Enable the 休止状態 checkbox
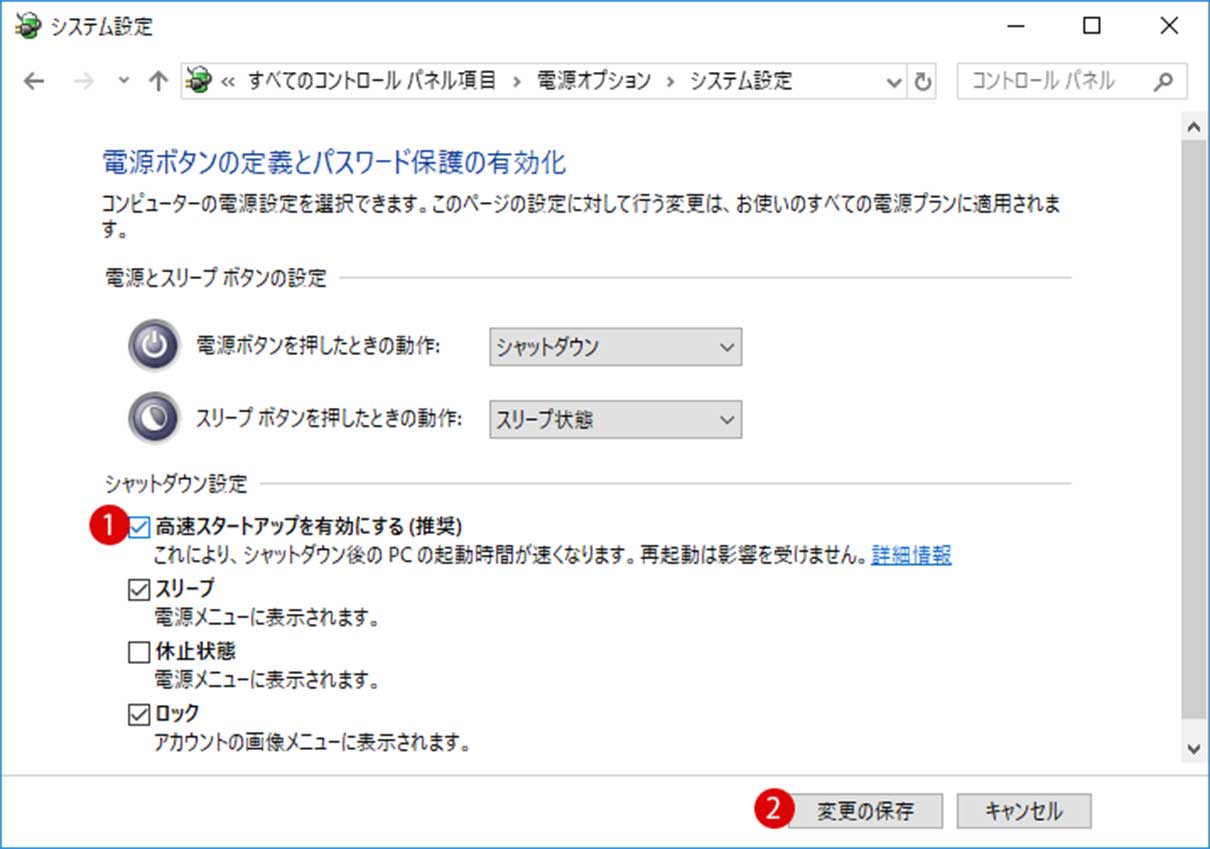Screen dimensions: 1210x849 click(x=139, y=652)
